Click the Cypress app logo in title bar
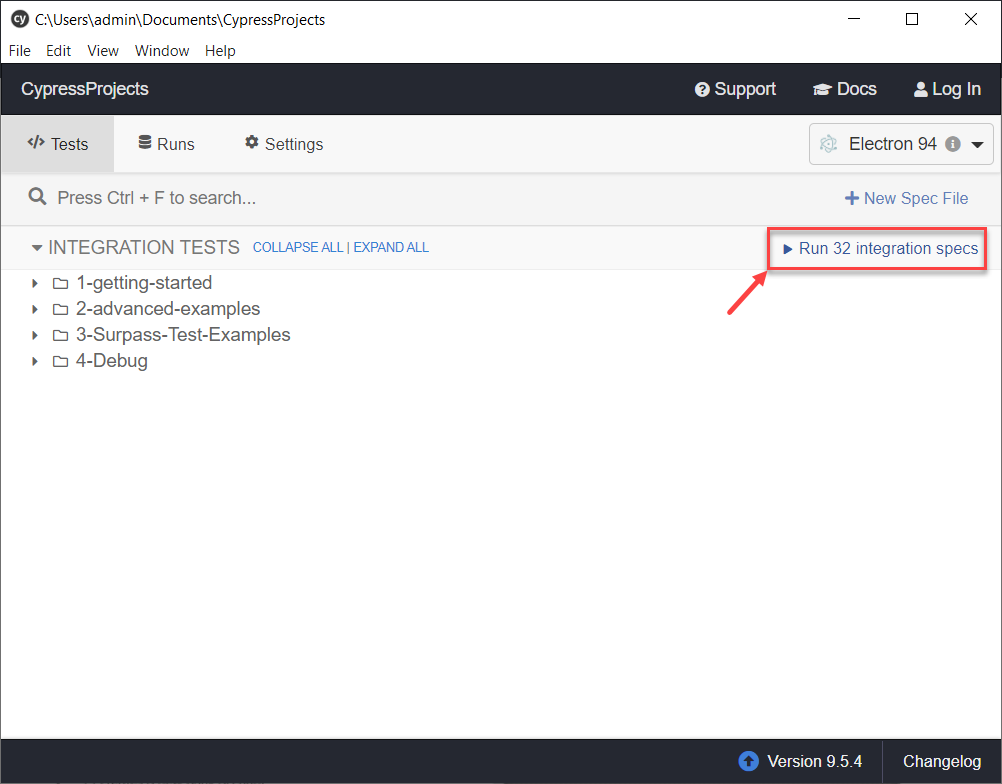The height and width of the screenshot is (784, 1002). click(20, 19)
